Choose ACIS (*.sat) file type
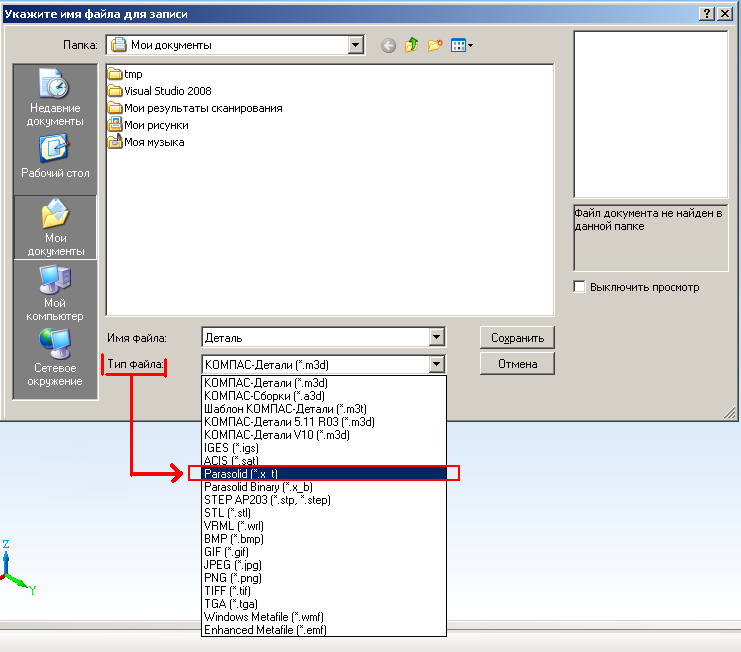 (324, 460)
